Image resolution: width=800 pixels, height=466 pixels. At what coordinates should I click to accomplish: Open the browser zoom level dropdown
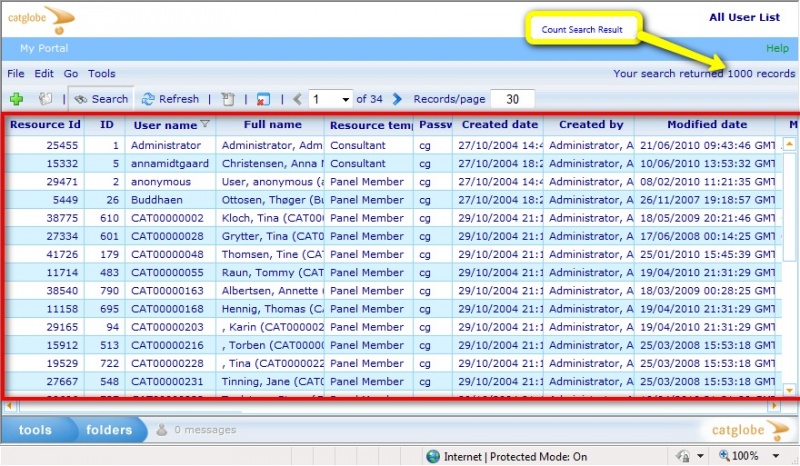click(772, 456)
